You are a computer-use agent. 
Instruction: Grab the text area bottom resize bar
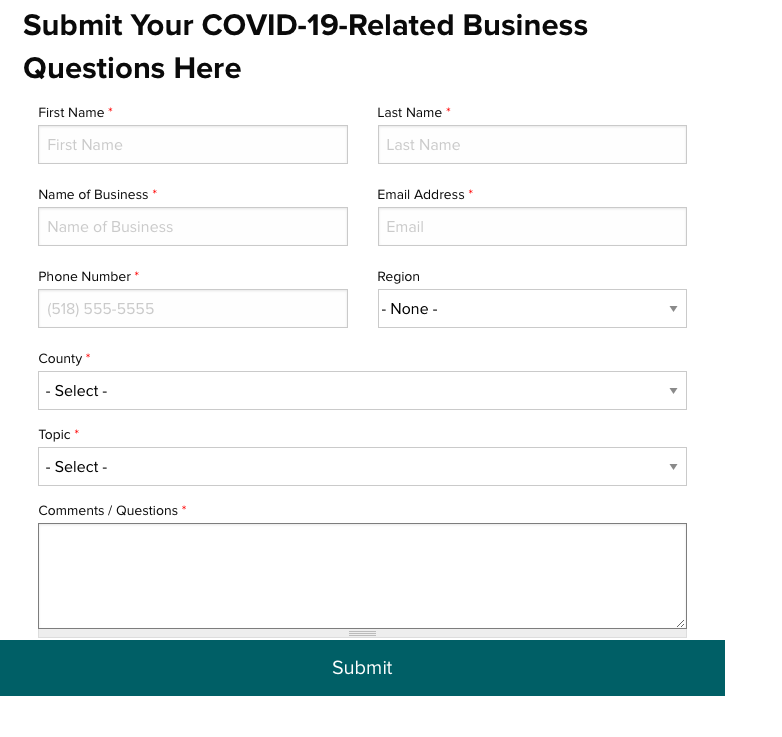362,633
